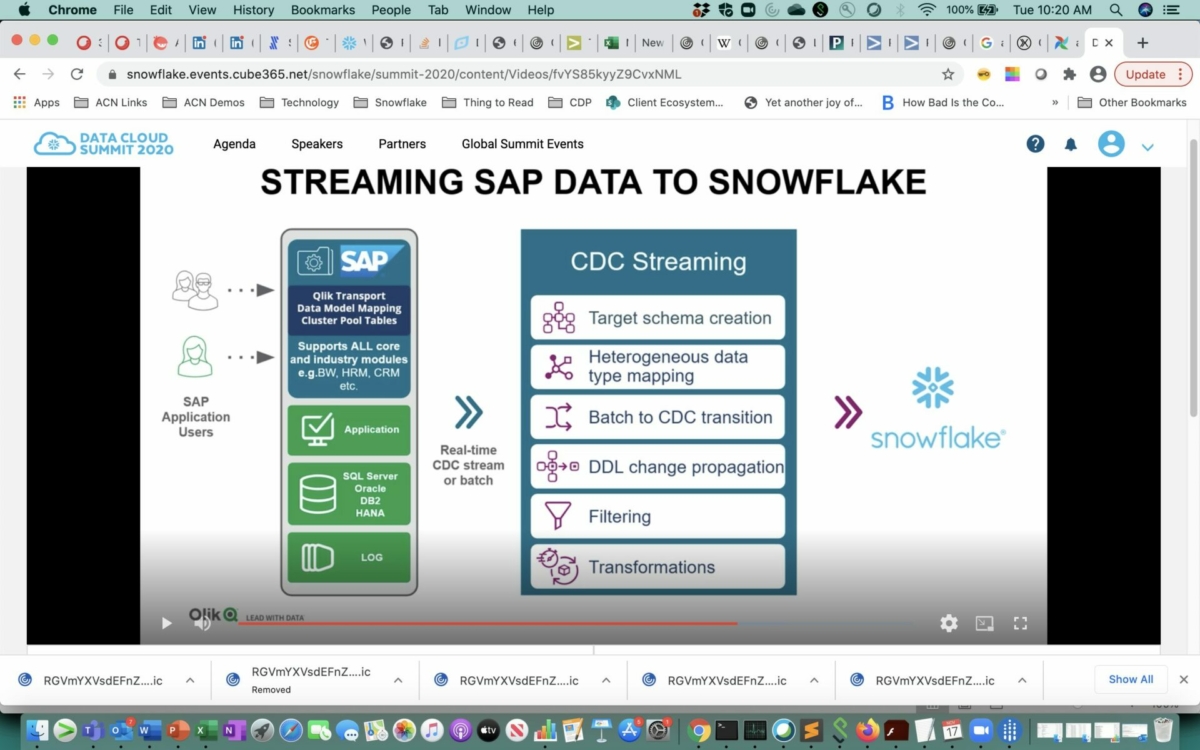Click the Update browser button
The image size is (1200, 750).
point(1145,73)
